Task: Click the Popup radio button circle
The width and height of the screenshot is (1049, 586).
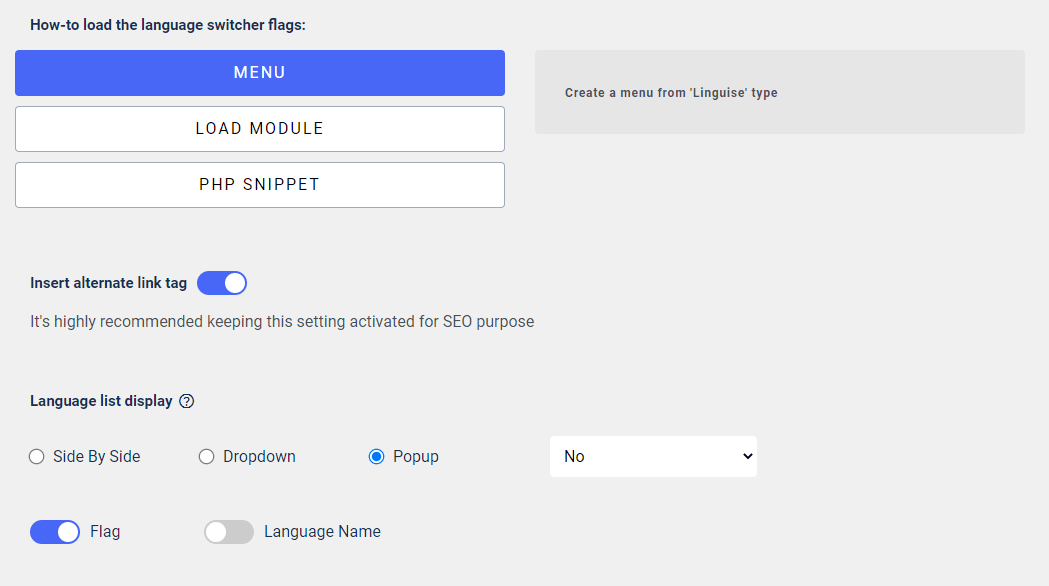Action: 377,457
